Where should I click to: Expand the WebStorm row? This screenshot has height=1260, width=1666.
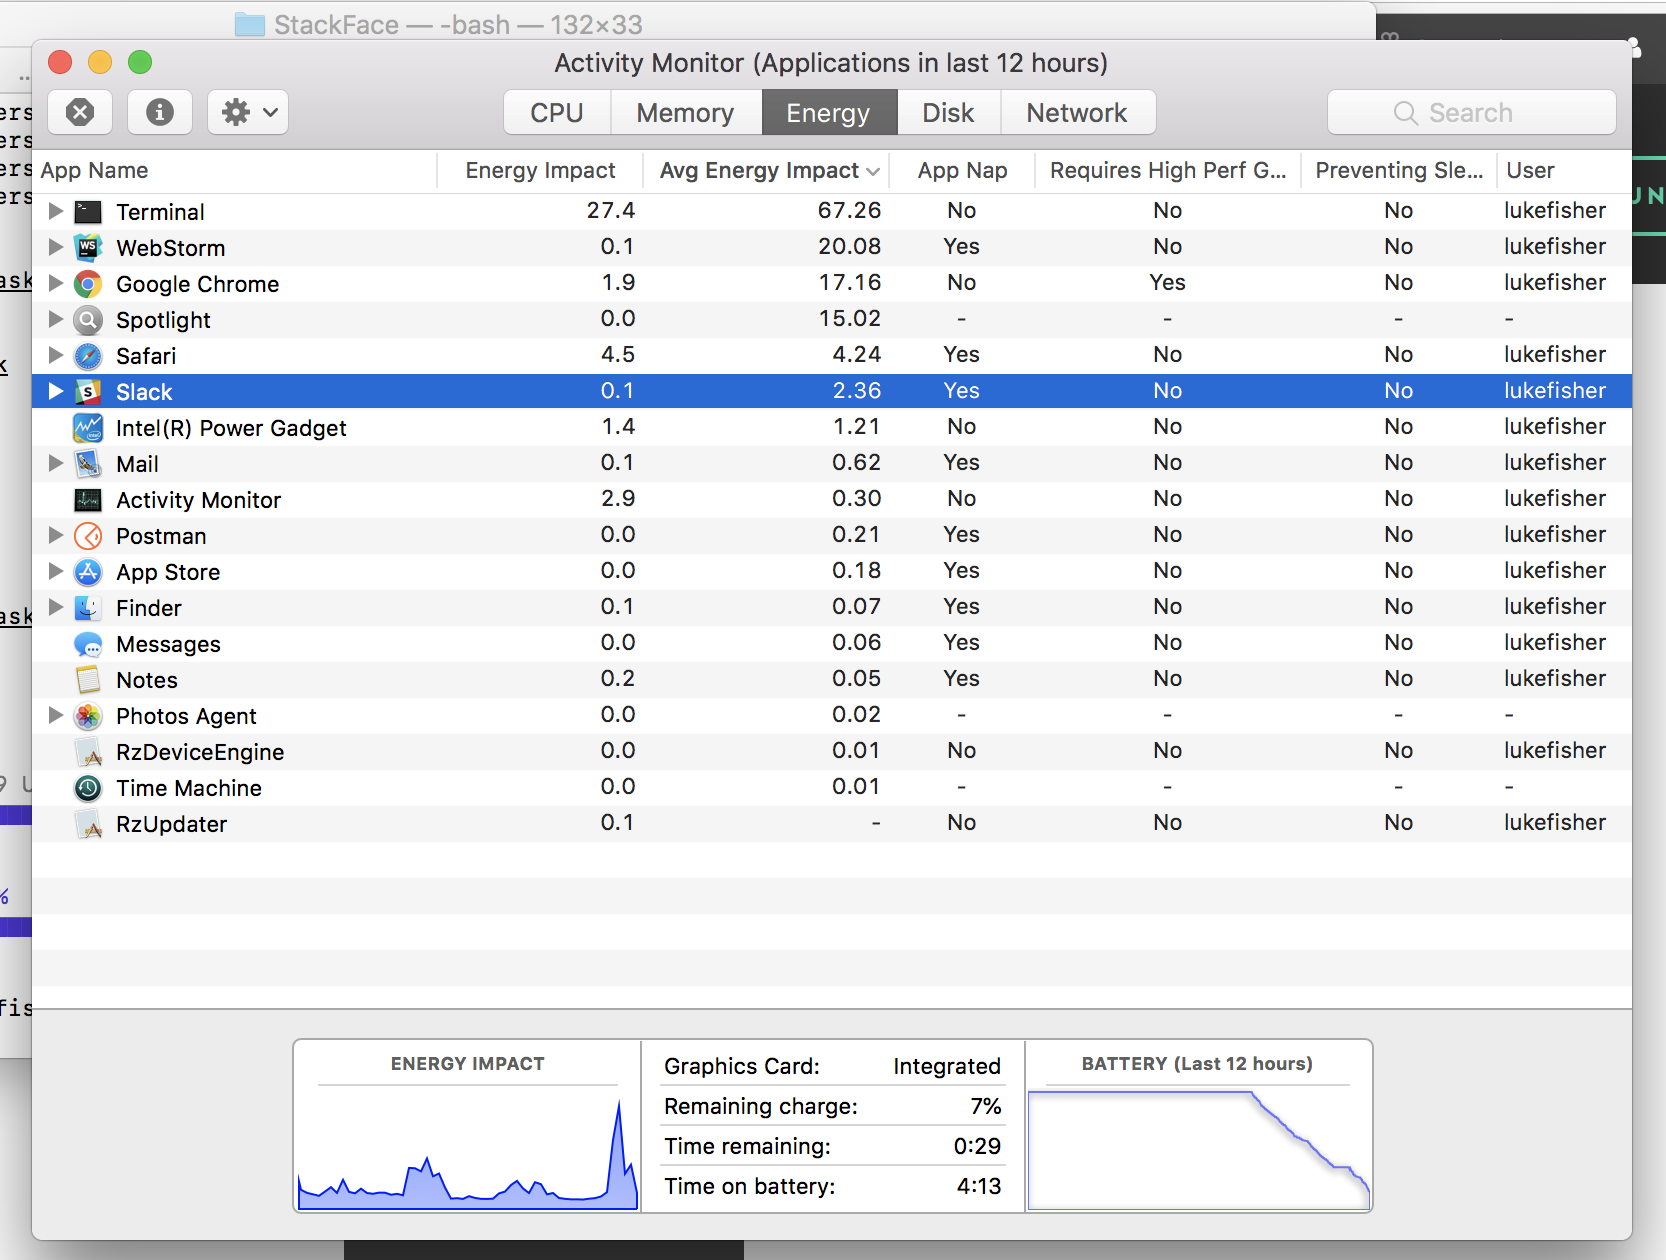(x=56, y=247)
